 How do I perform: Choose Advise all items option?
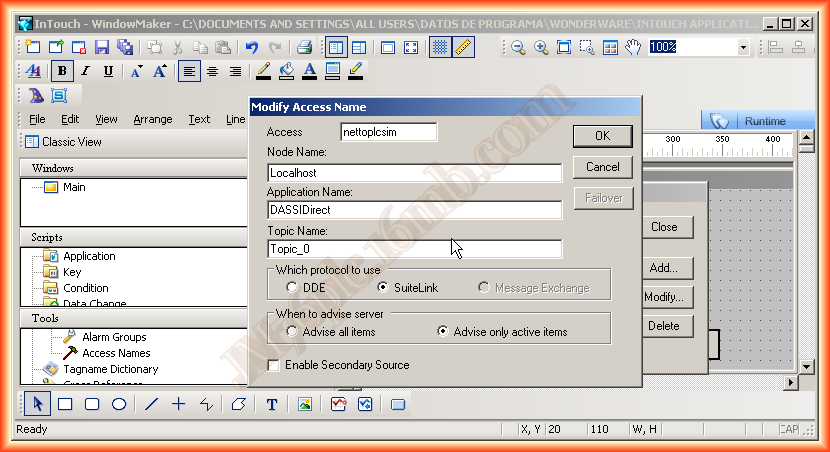(292, 332)
